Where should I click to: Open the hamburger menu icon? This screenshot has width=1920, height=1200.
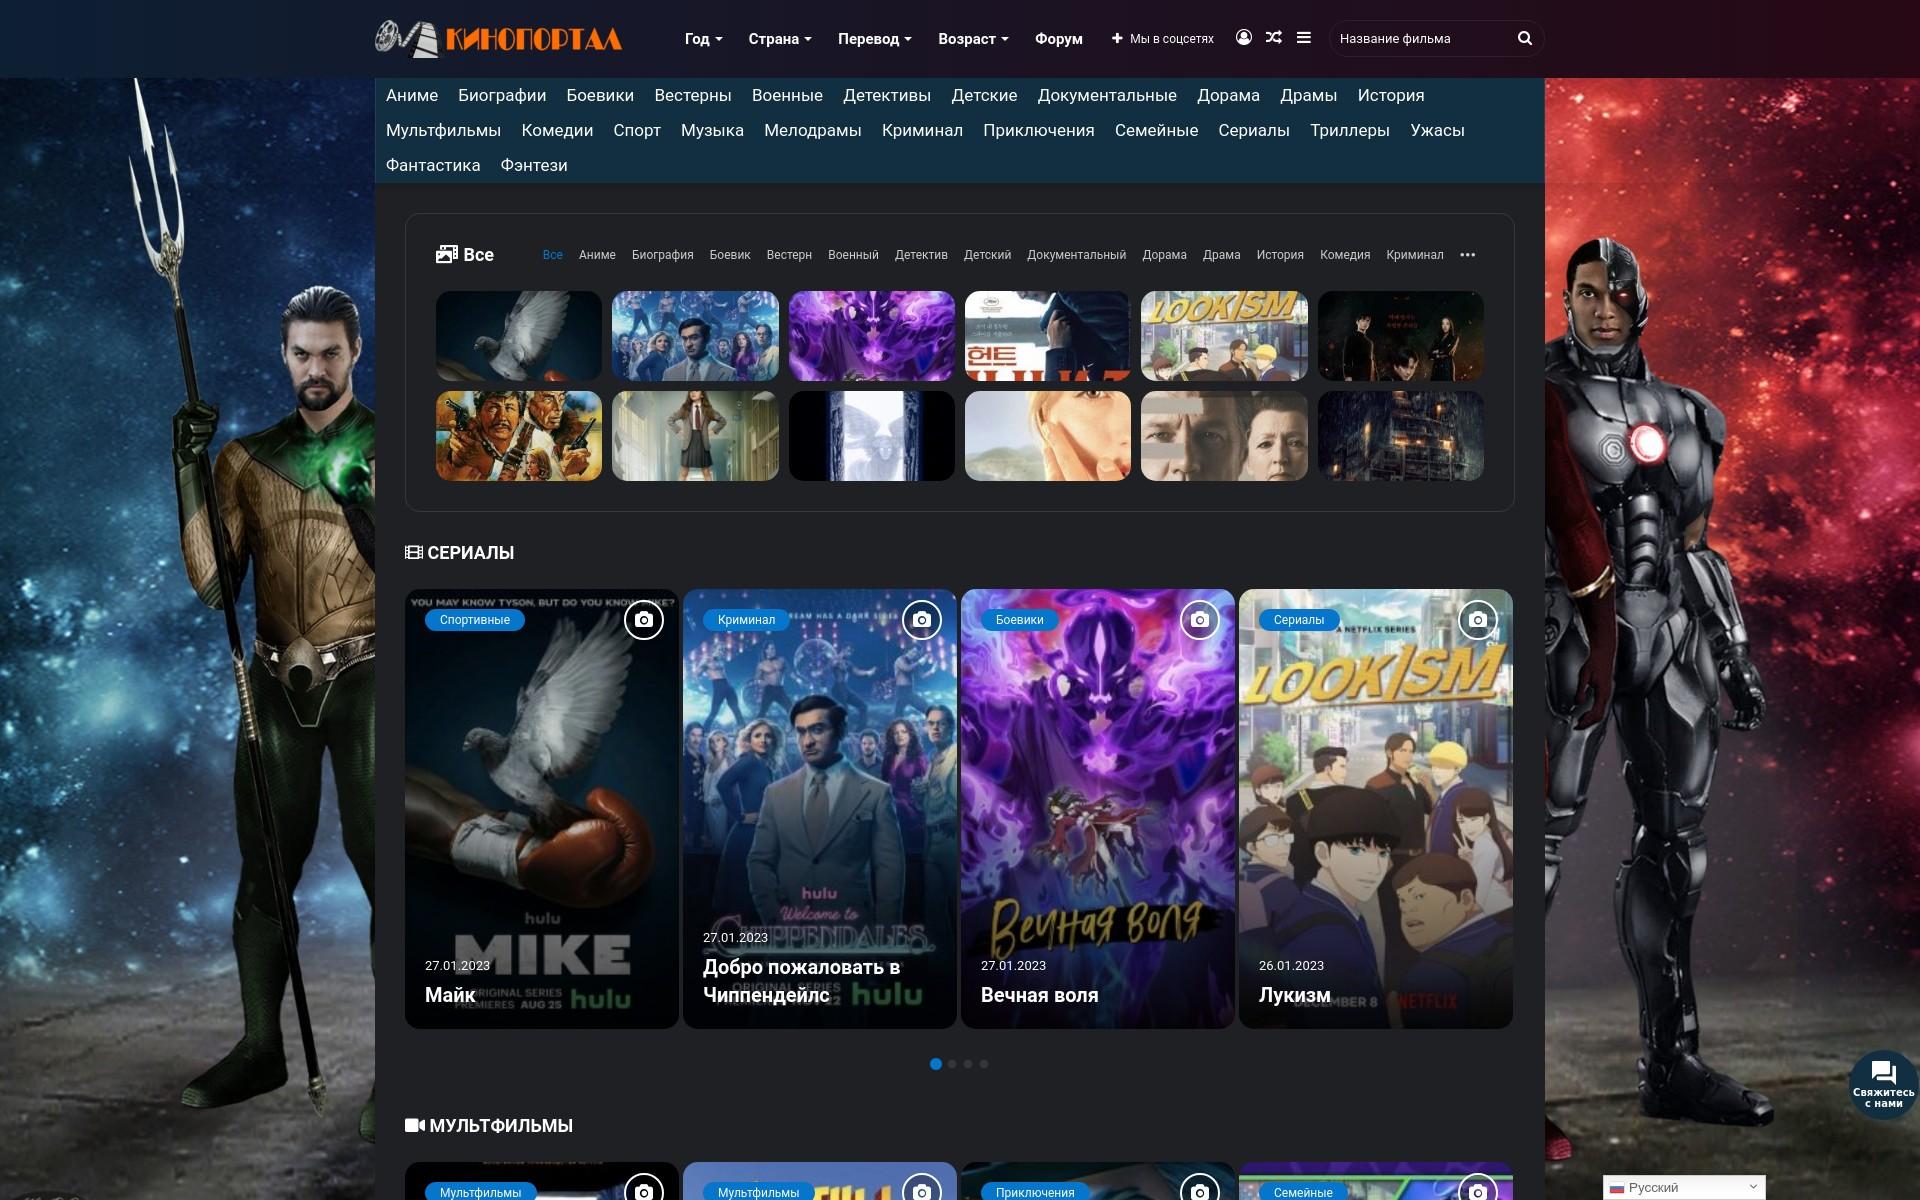(1303, 38)
